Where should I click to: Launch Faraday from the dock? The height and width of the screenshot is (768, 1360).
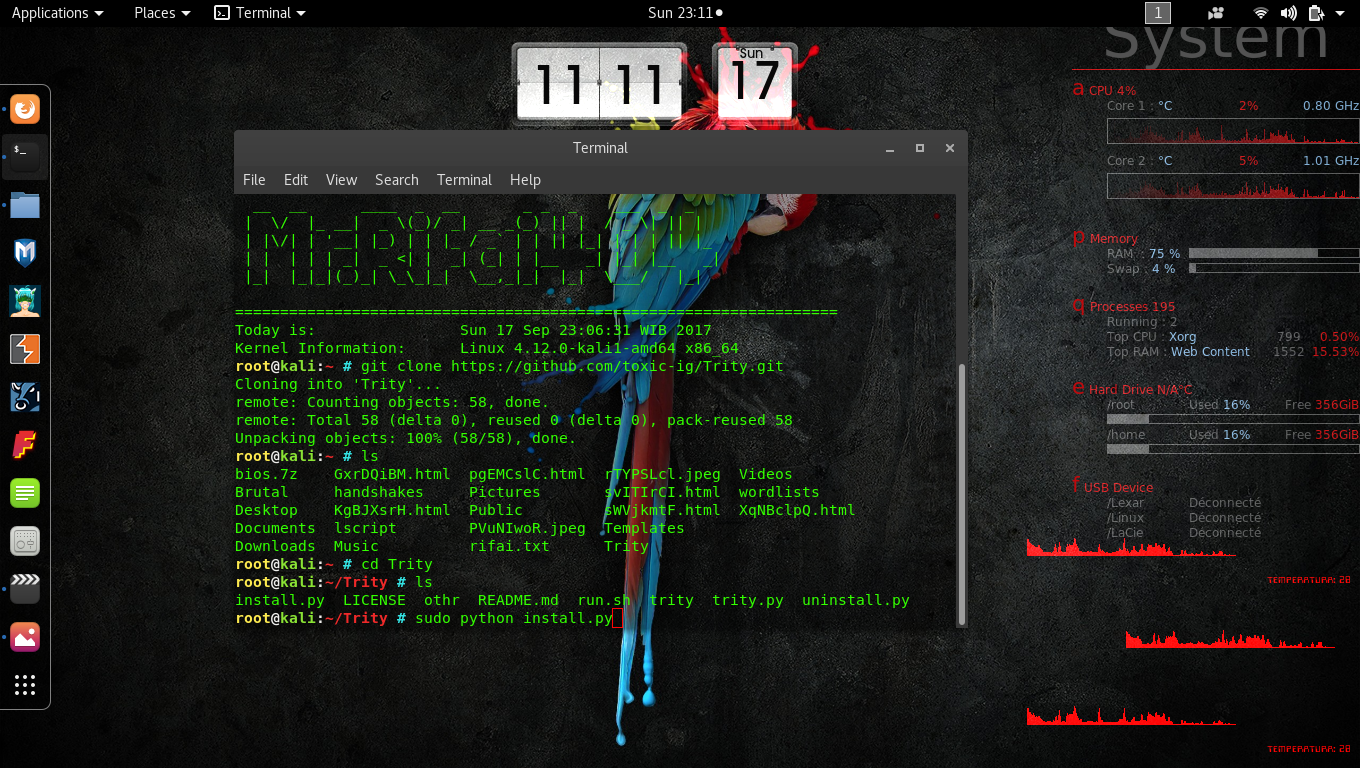click(24, 445)
